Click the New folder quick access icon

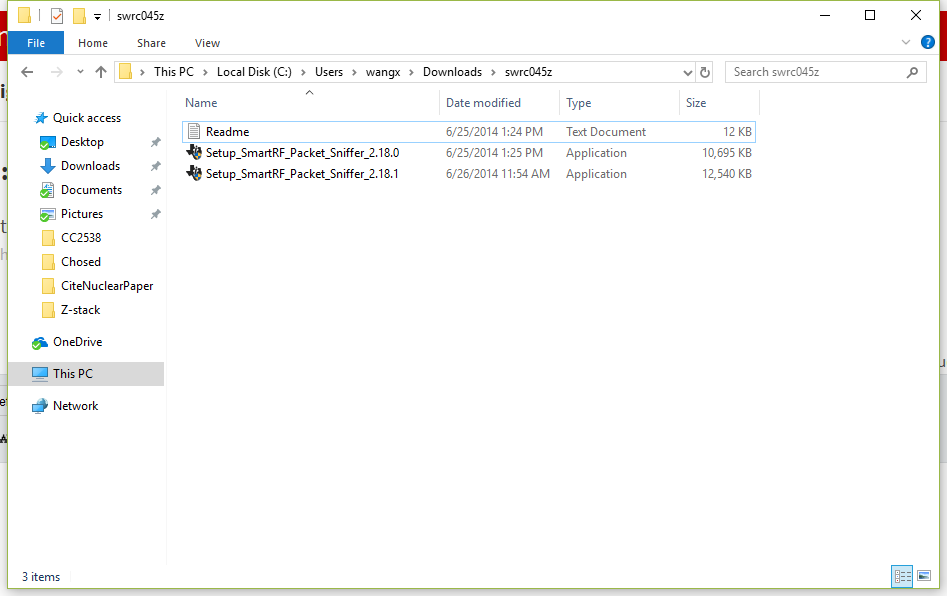point(79,16)
